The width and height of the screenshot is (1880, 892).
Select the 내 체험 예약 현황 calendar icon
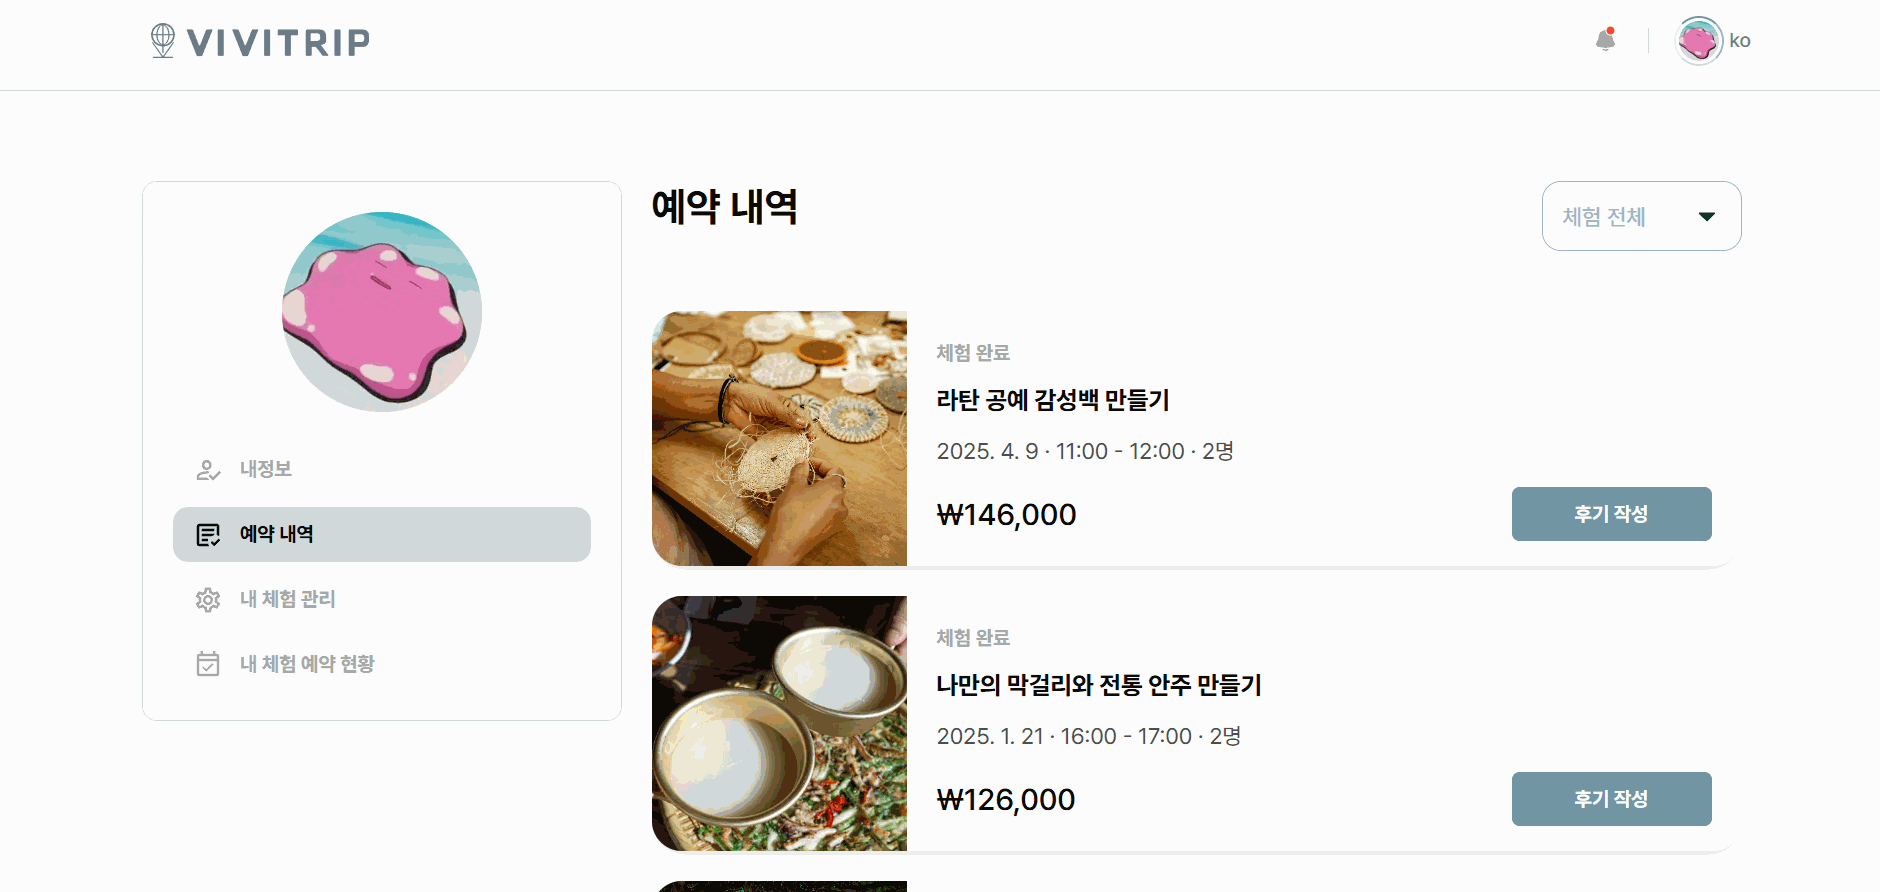coord(207,663)
